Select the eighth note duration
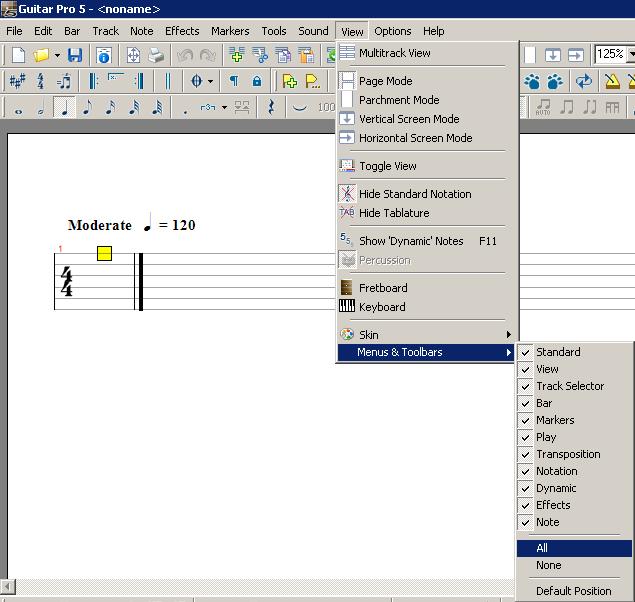Image resolution: width=635 pixels, height=602 pixels. point(87,108)
